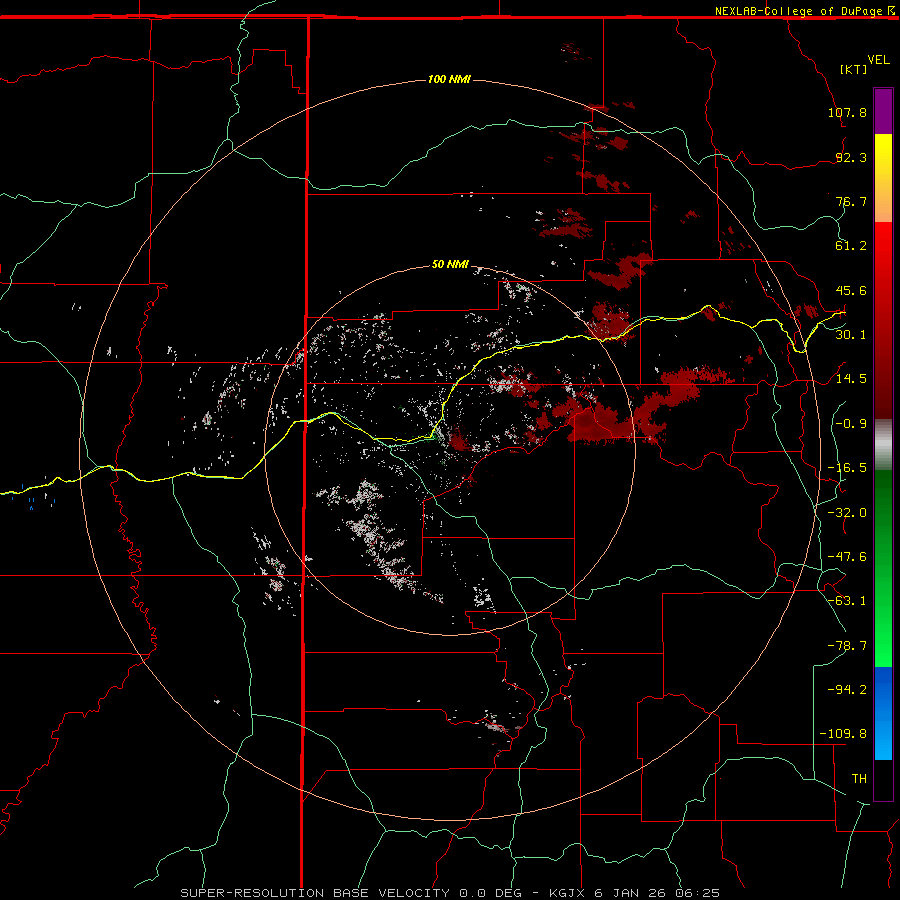The width and height of the screenshot is (900, 900).
Task: Click the gray near-zero color bar segment
Action: 883,442
